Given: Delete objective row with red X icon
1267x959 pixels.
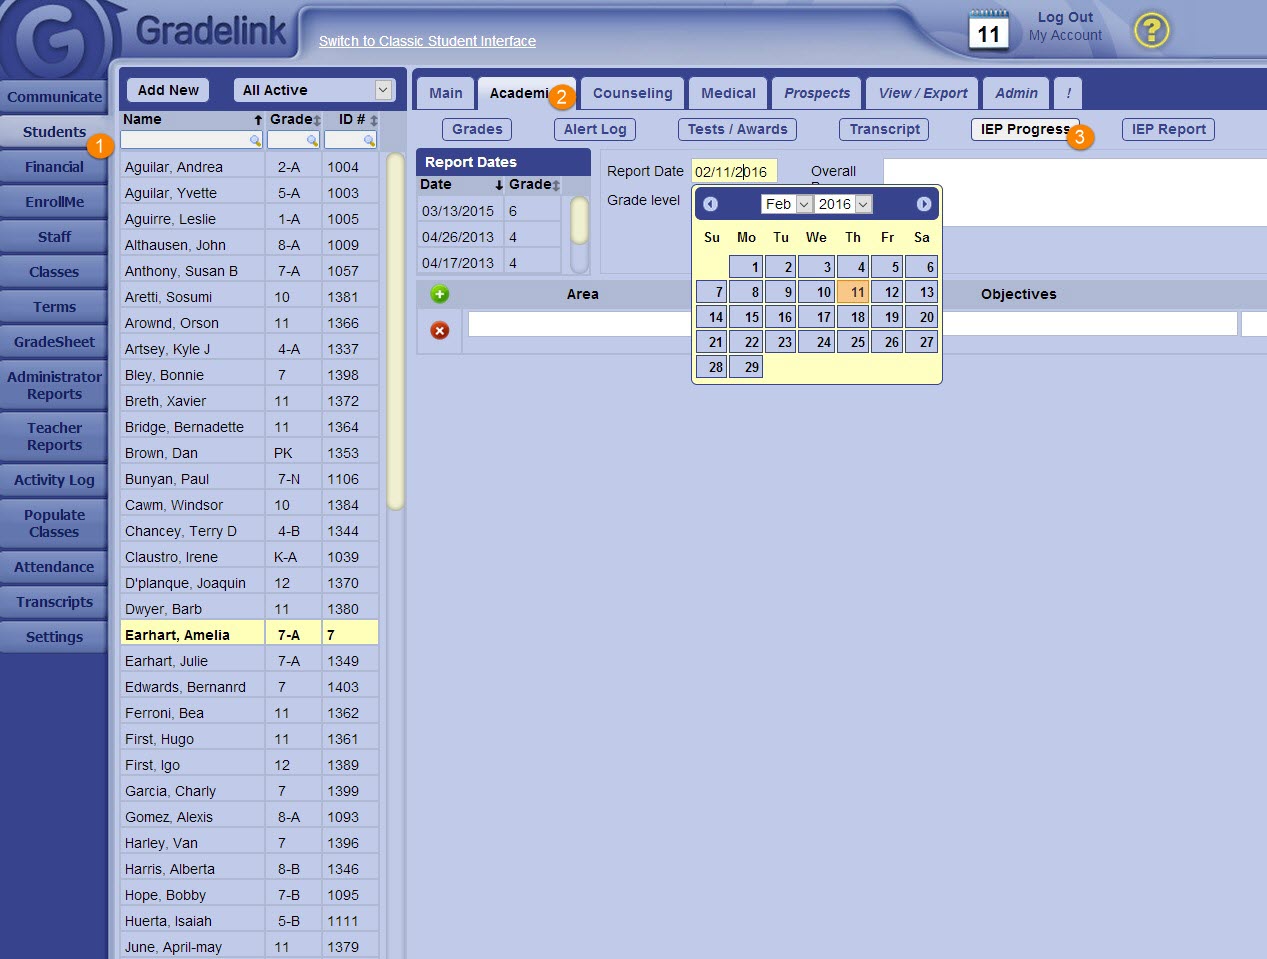Looking at the screenshot, I should pos(439,330).
